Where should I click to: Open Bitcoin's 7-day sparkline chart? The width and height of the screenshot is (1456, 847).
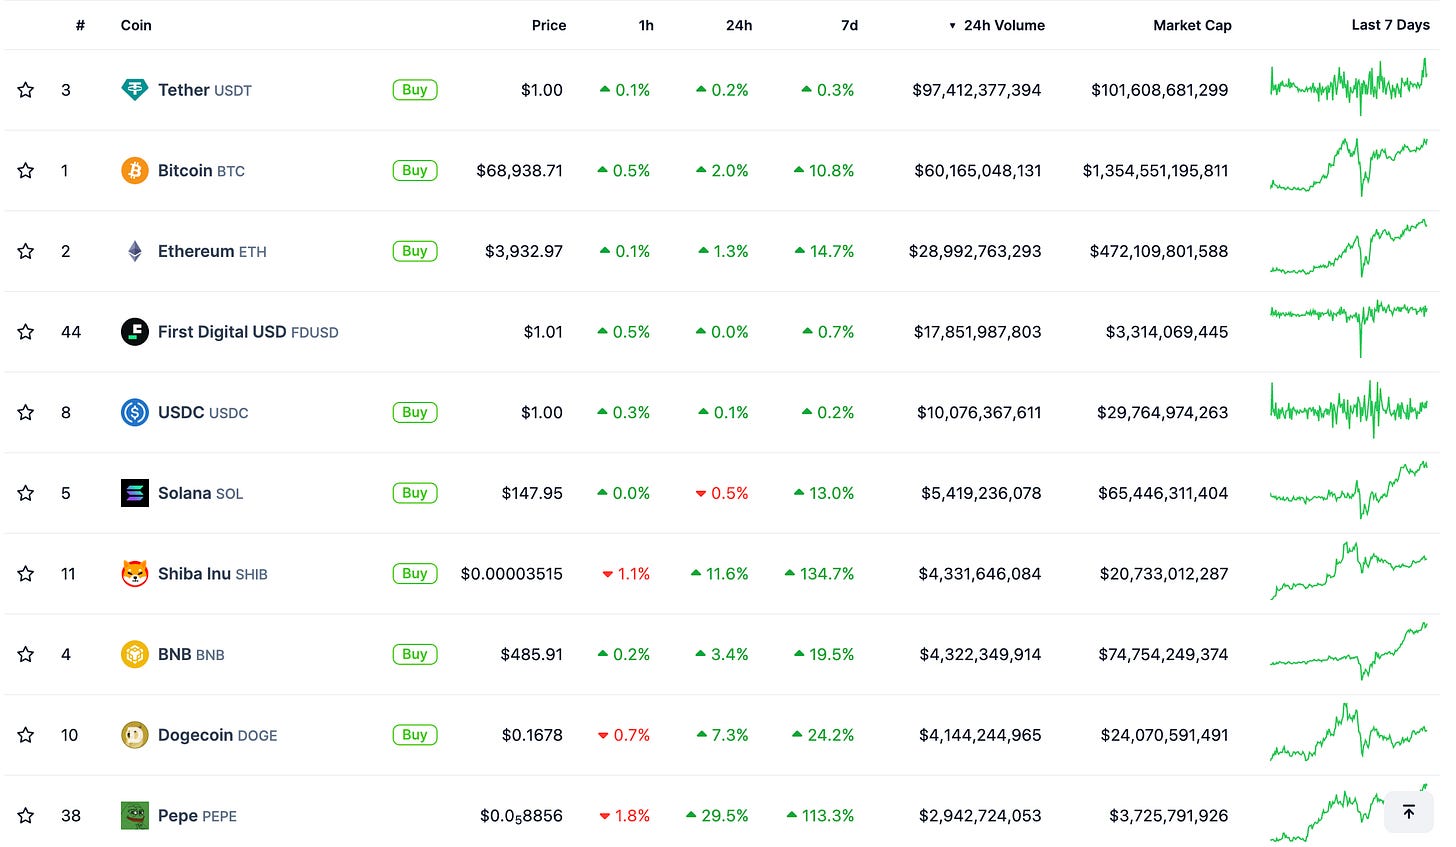tap(1349, 167)
